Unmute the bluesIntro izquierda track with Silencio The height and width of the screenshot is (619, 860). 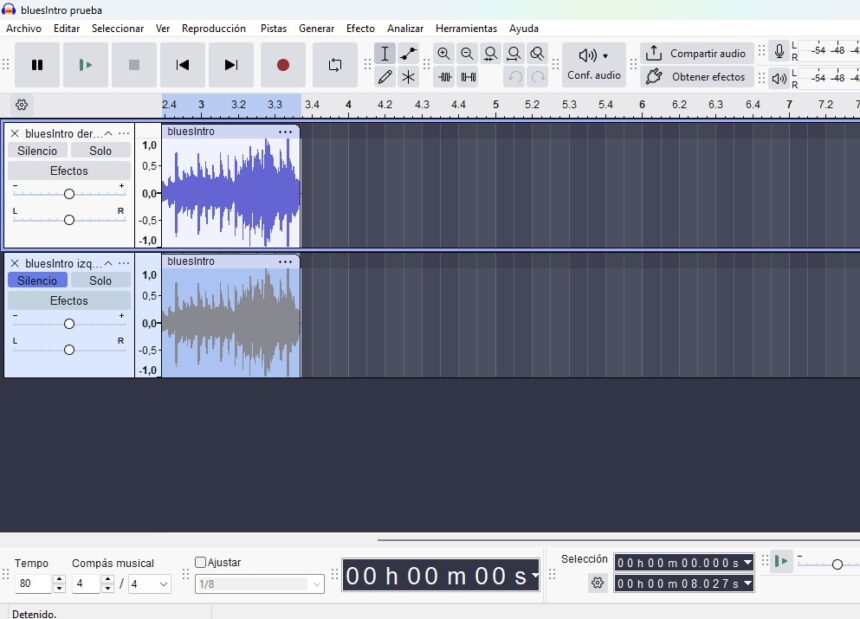click(x=37, y=280)
